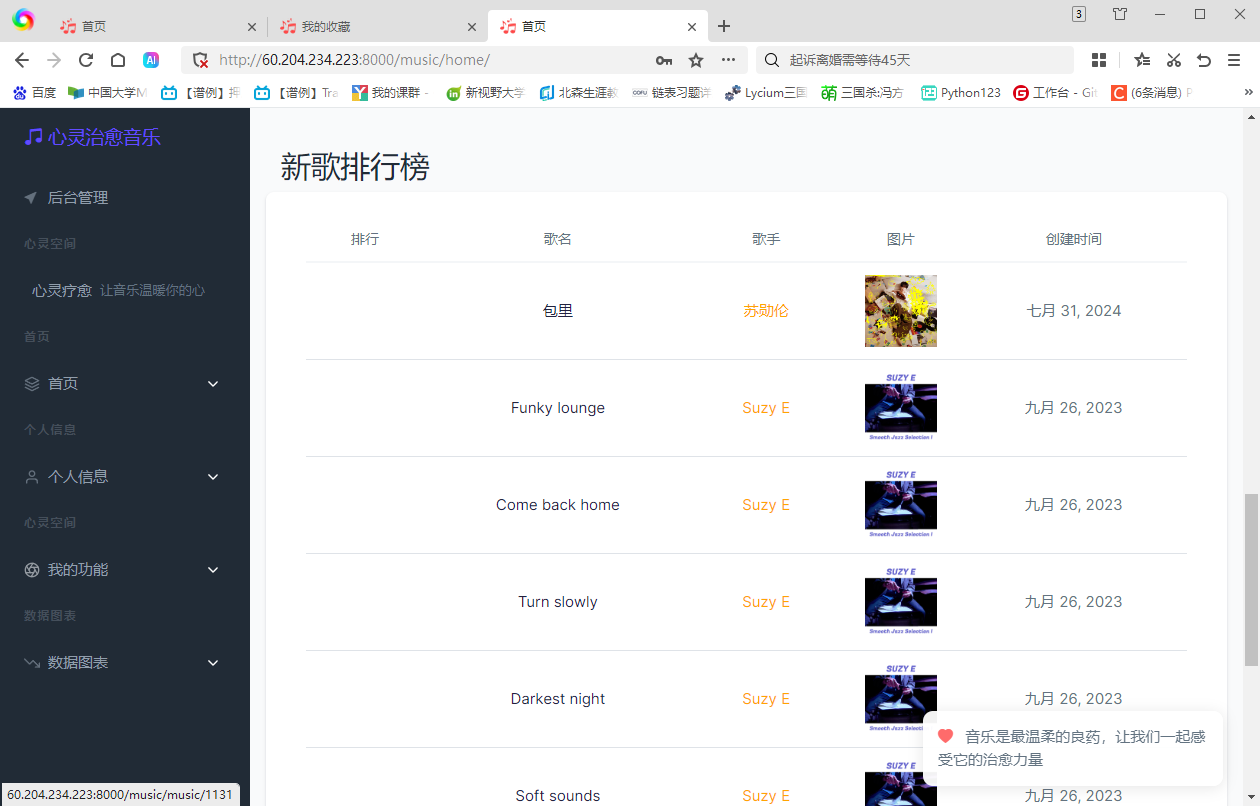Open the browser hamburger menu
The width and height of the screenshot is (1260, 806).
tap(1235, 60)
